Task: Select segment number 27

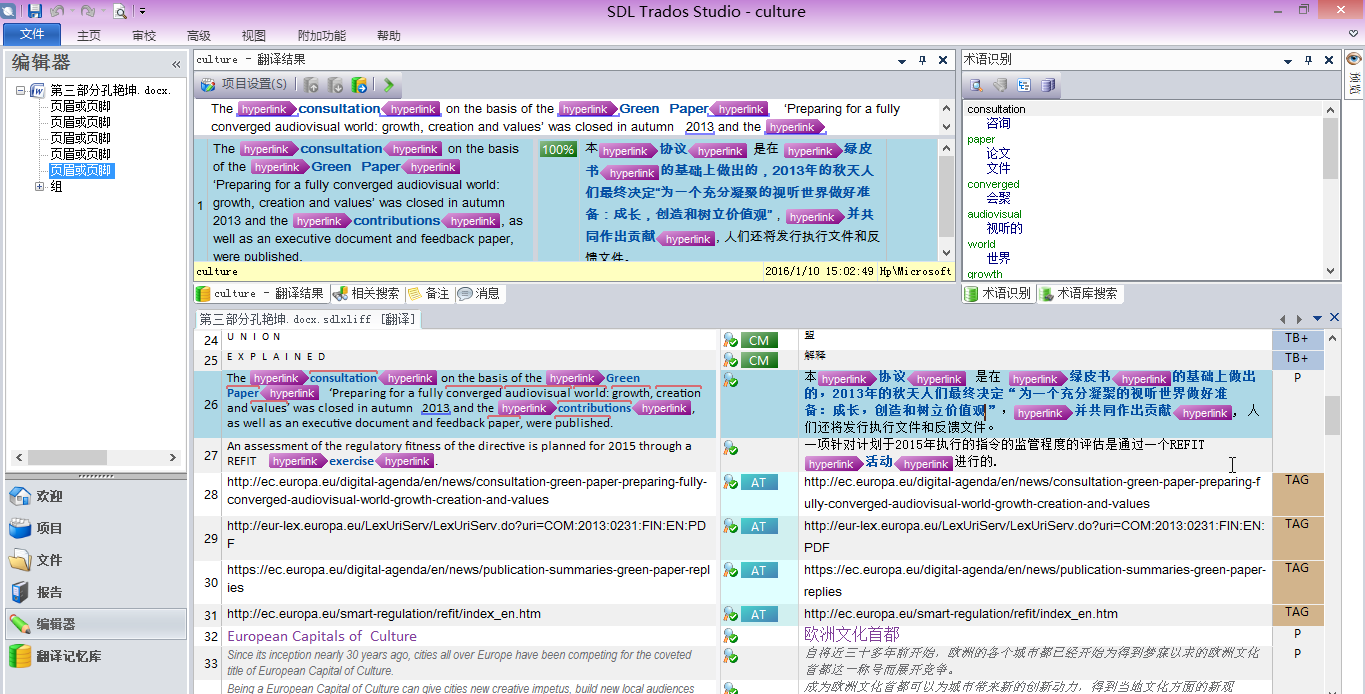Action: point(210,455)
